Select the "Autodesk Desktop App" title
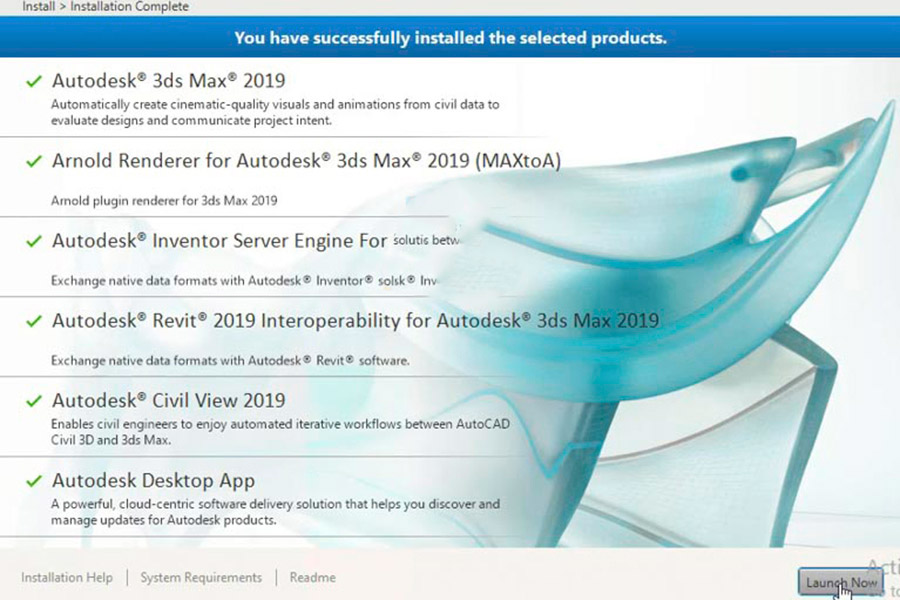This screenshot has height=600, width=900. point(153,481)
